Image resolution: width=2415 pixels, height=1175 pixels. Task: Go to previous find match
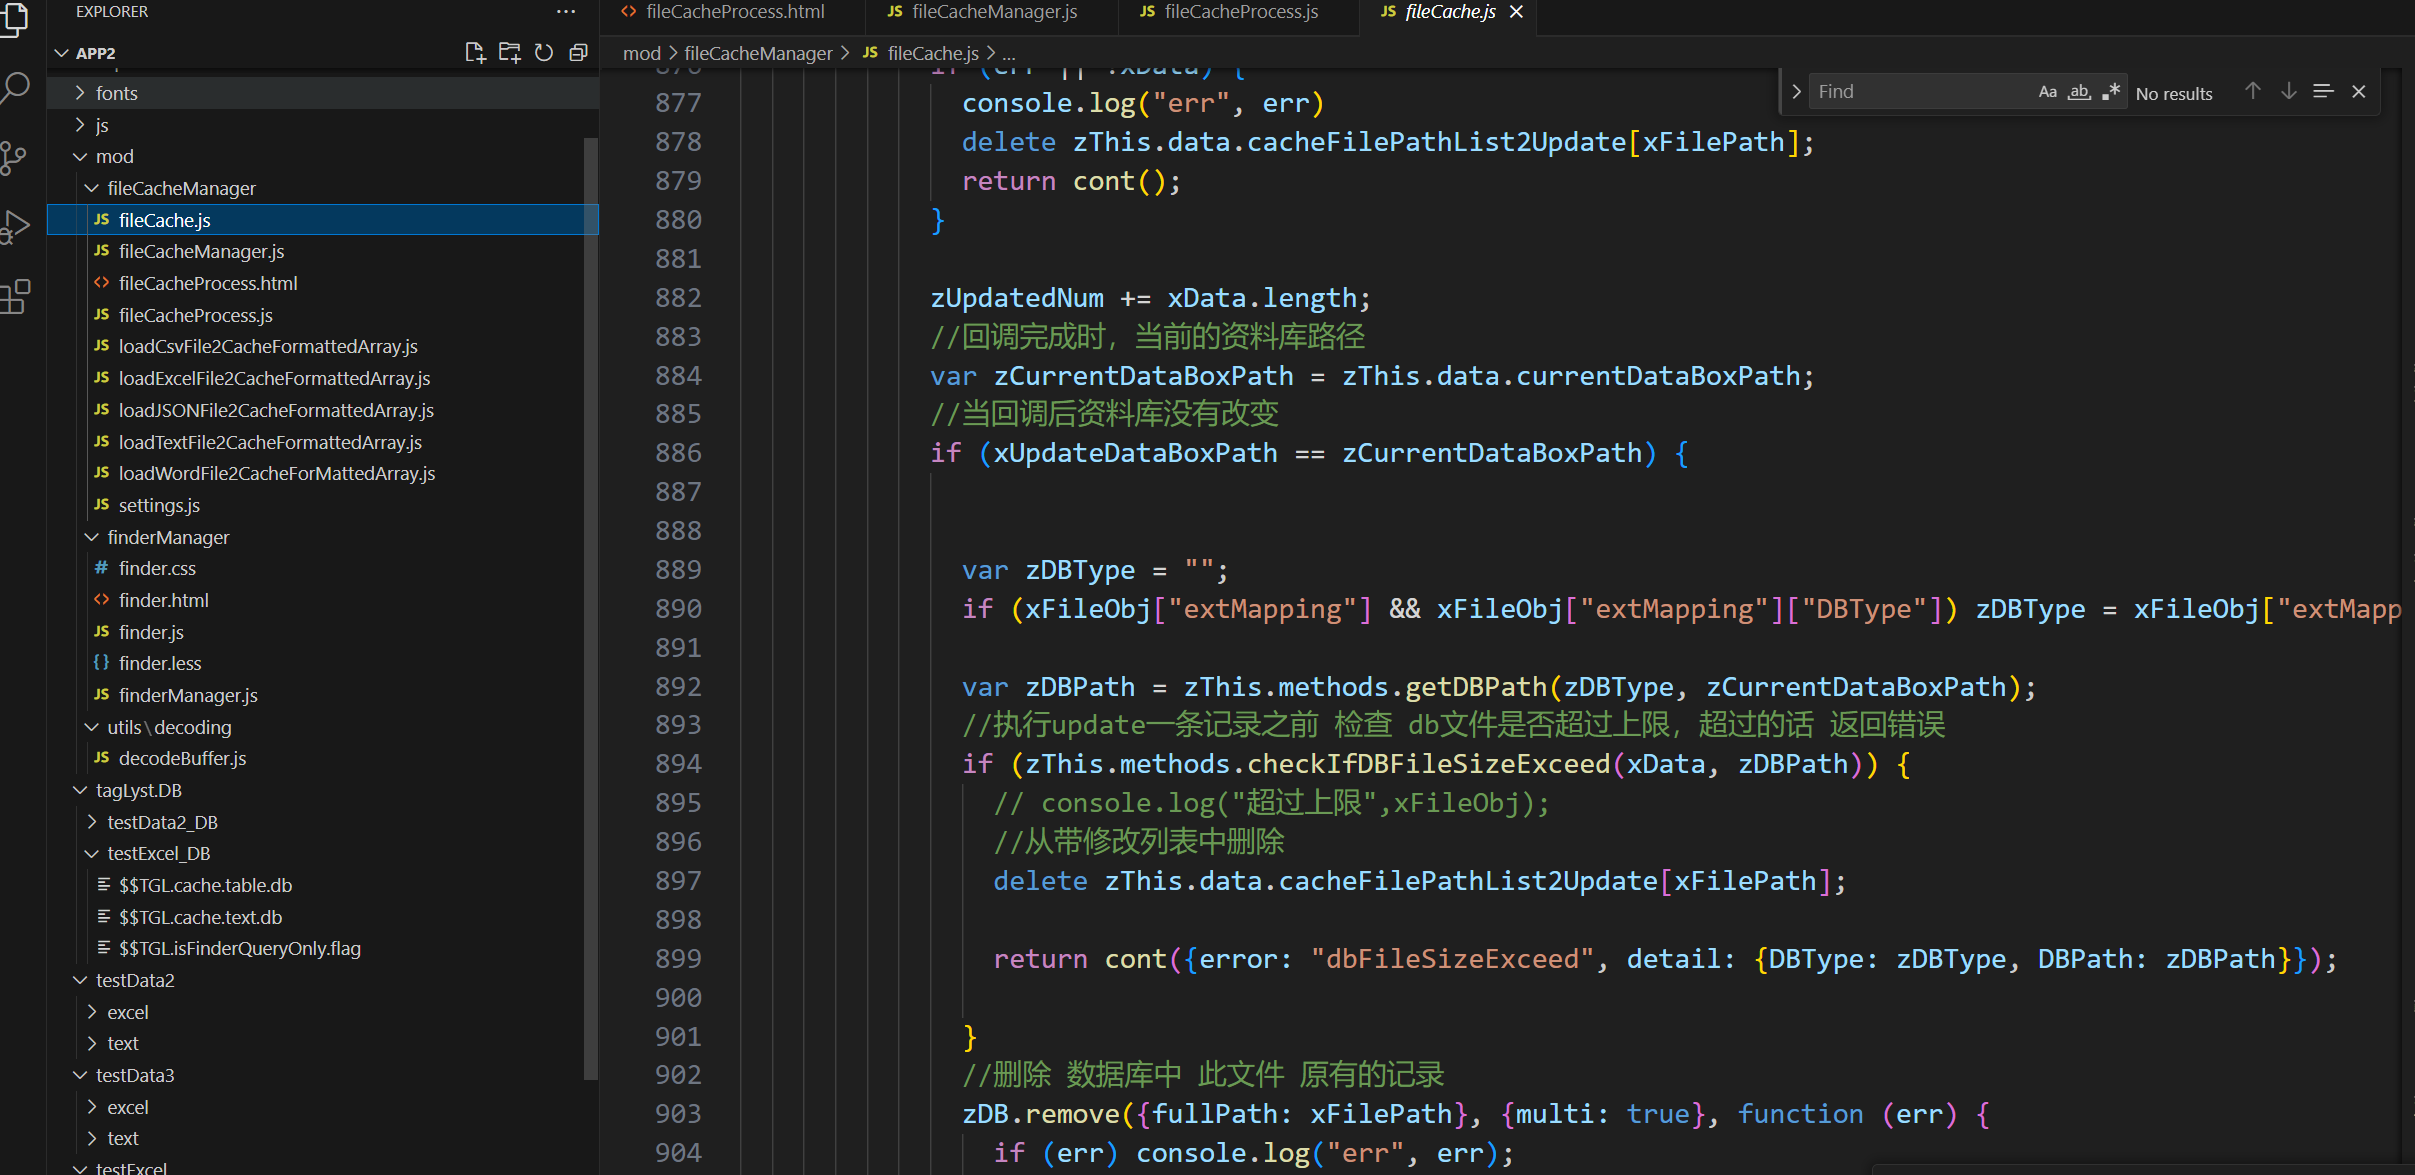[x=2252, y=91]
